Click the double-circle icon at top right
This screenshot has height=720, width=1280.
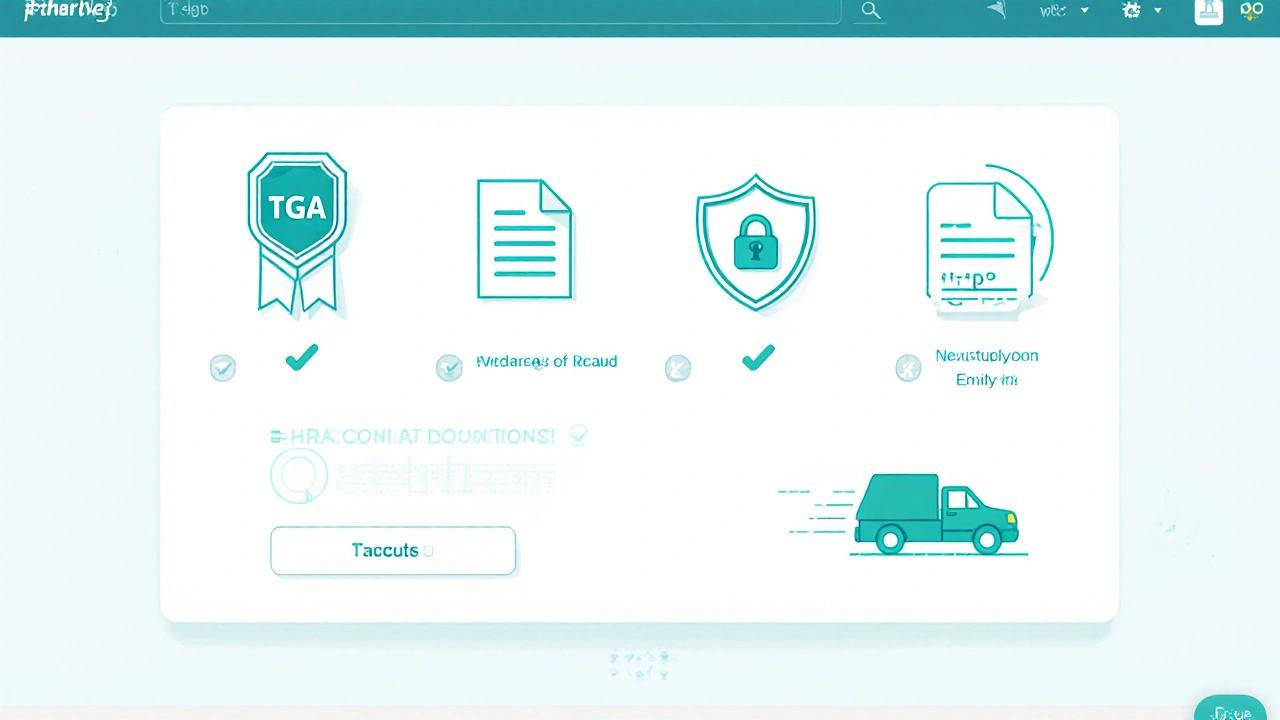[x=1252, y=10]
